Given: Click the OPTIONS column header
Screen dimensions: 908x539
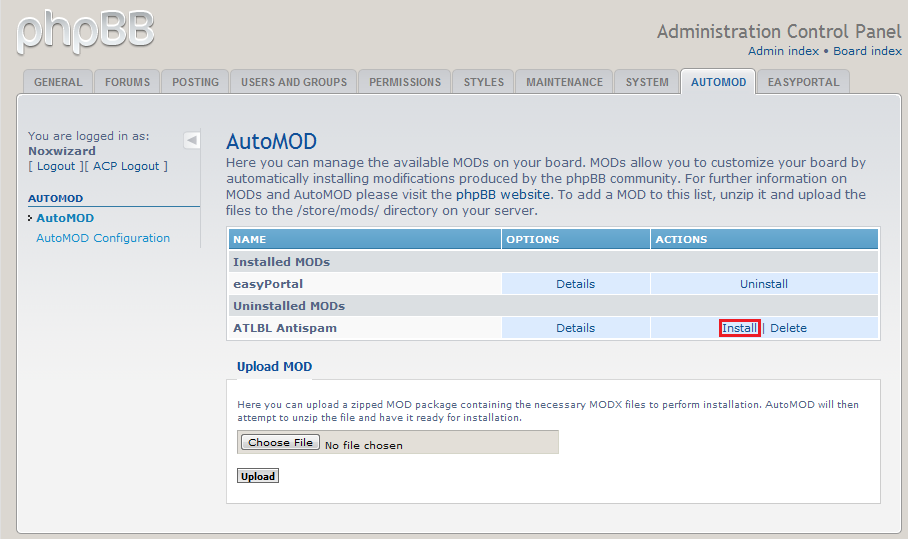Looking at the screenshot, I should click(x=576, y=239).
